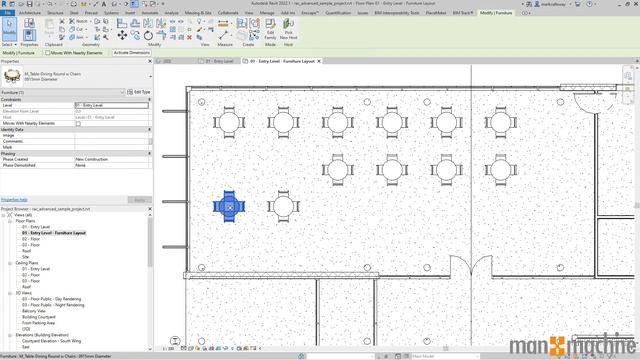Collapse the Floor Plans tree node

(10, 221)
